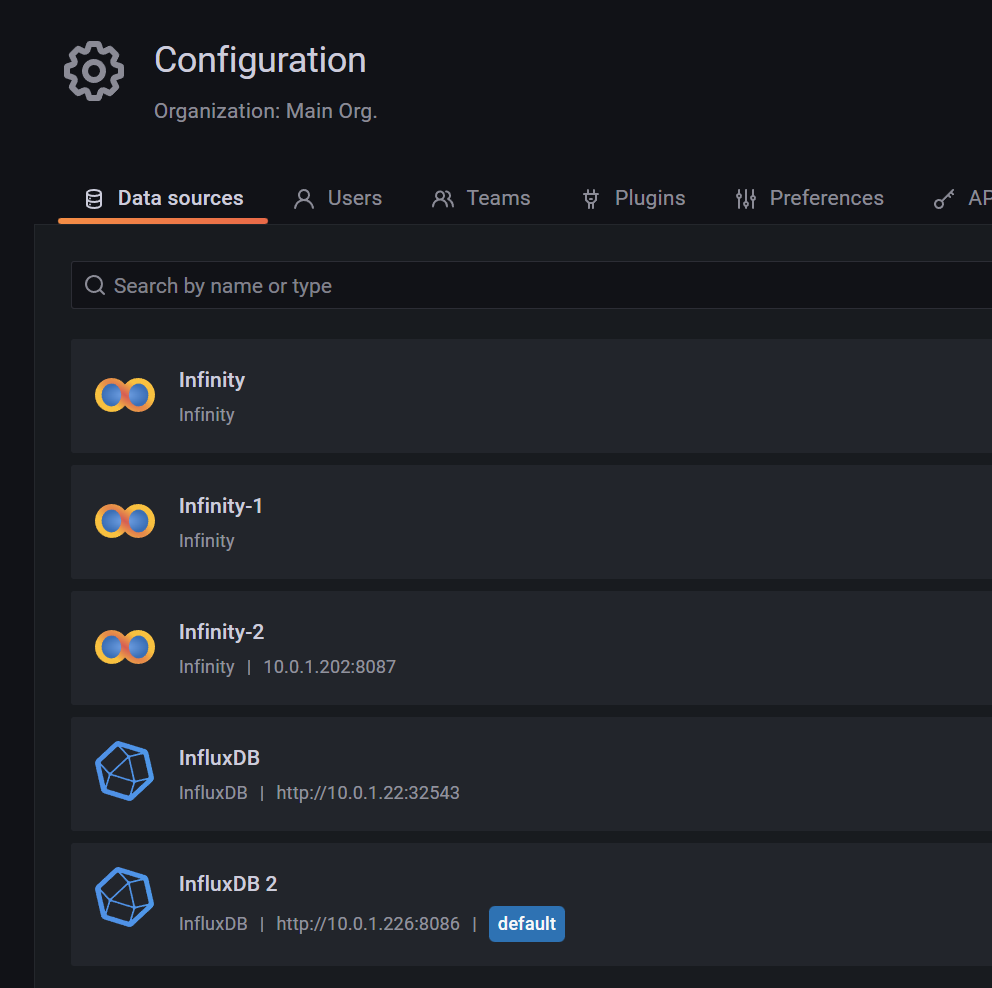The image size is (992, 988).
Task: Switch to the Users tab
Action: [338, 198]
